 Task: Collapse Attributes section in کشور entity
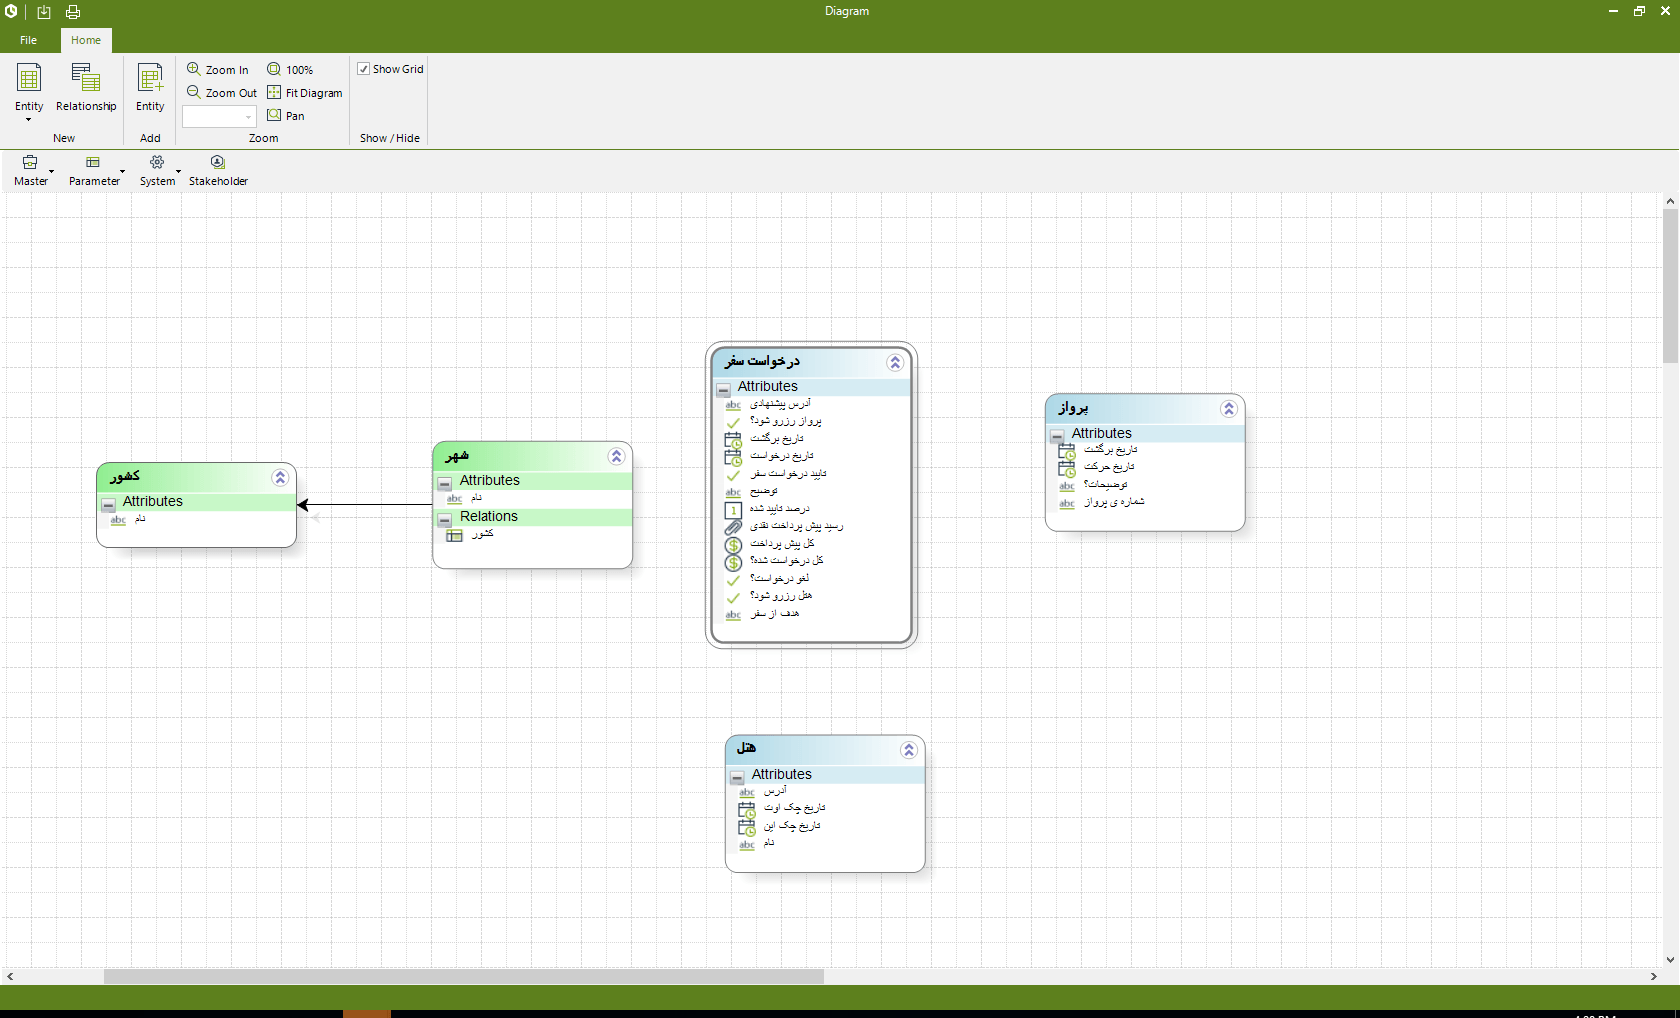108,504
